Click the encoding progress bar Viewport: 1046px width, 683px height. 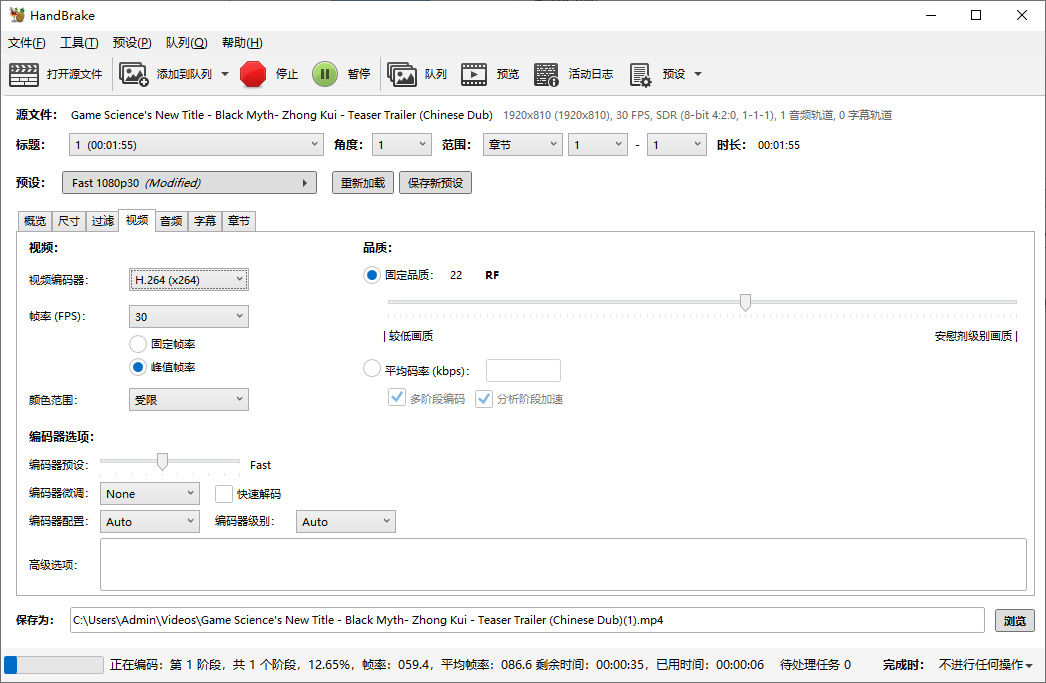[53, 665]
